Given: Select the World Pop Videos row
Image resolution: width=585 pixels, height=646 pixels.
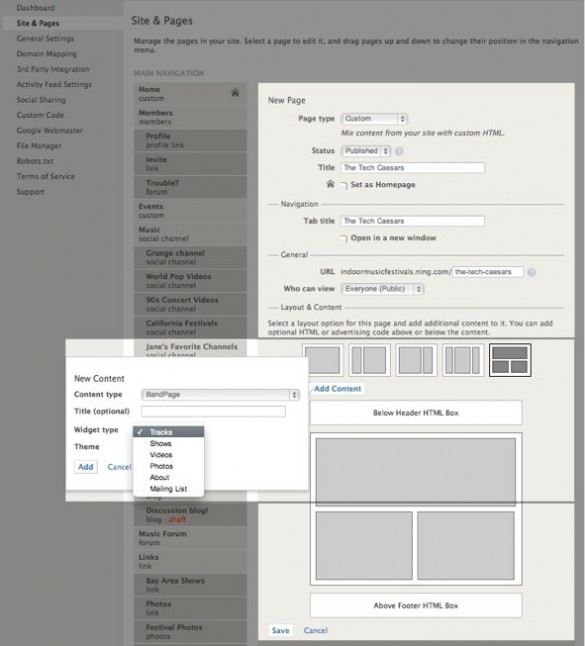Looking at the screenshot, I should [x=190, y=281].
